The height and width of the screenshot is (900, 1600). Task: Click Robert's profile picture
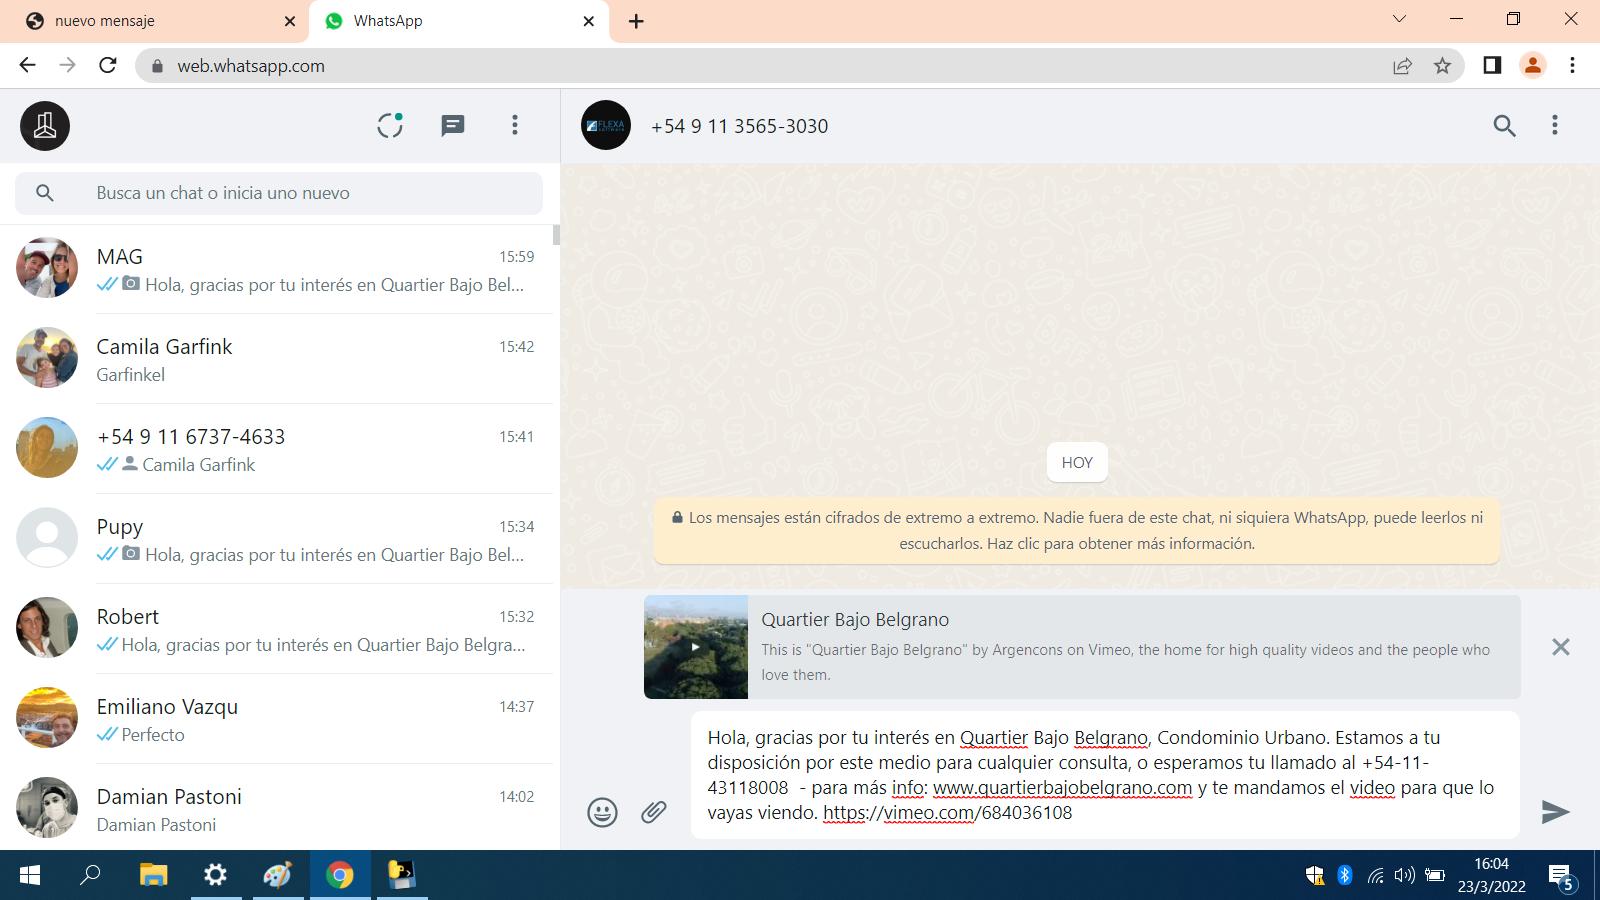point(47,628)
